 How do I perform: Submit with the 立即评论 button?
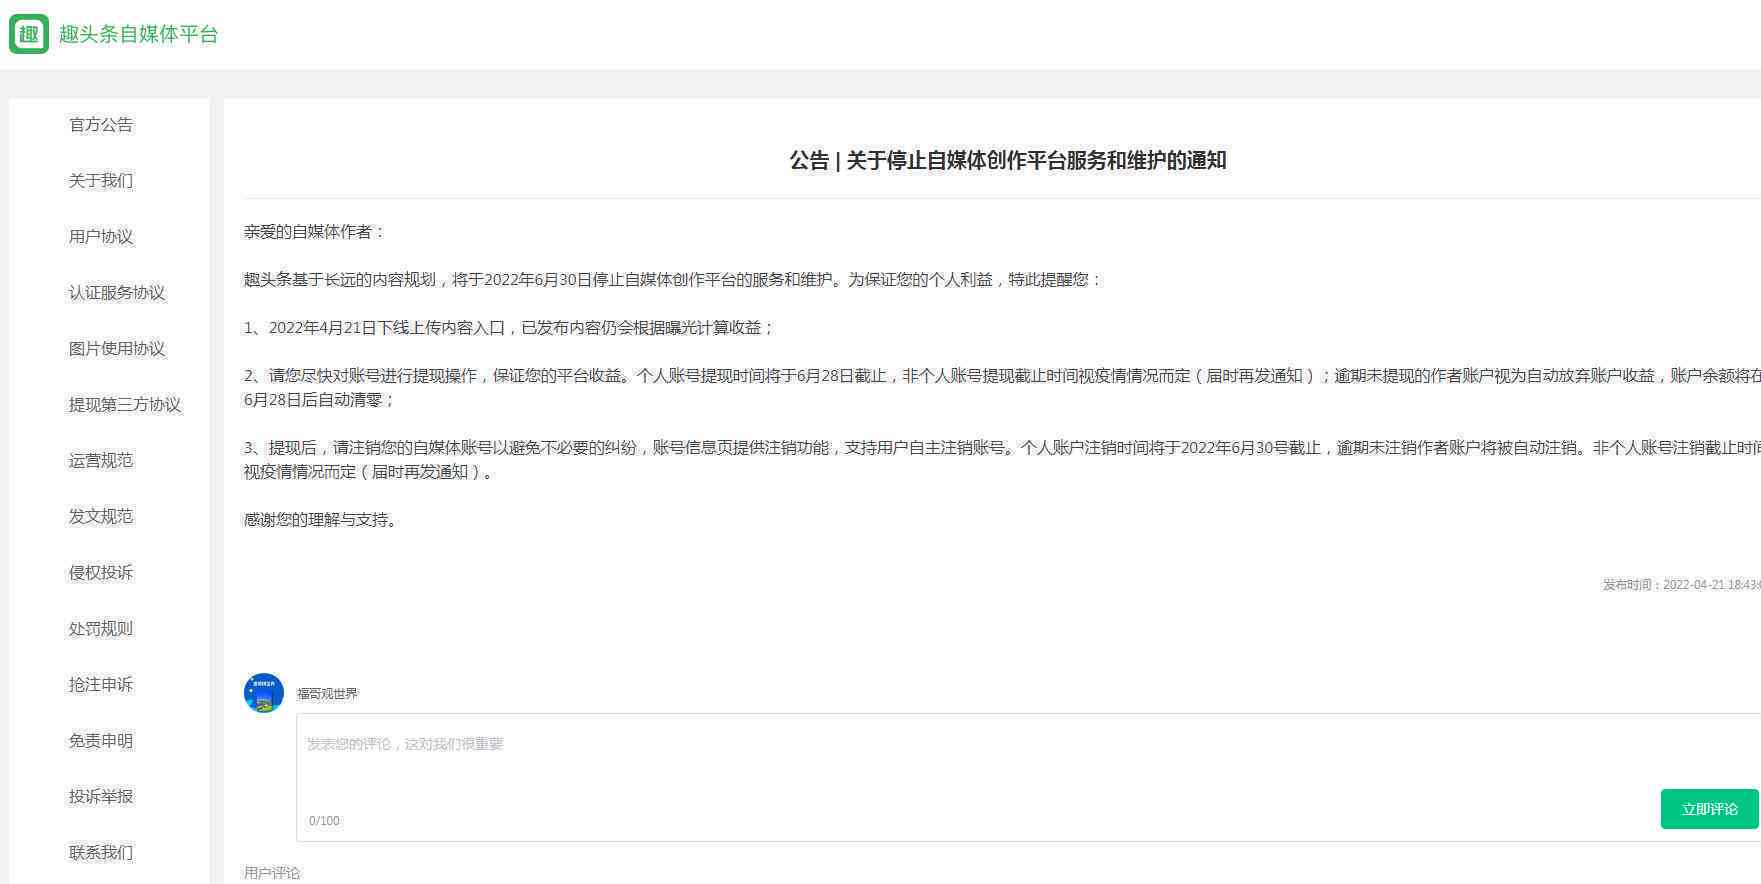(x=1709, y=809)
